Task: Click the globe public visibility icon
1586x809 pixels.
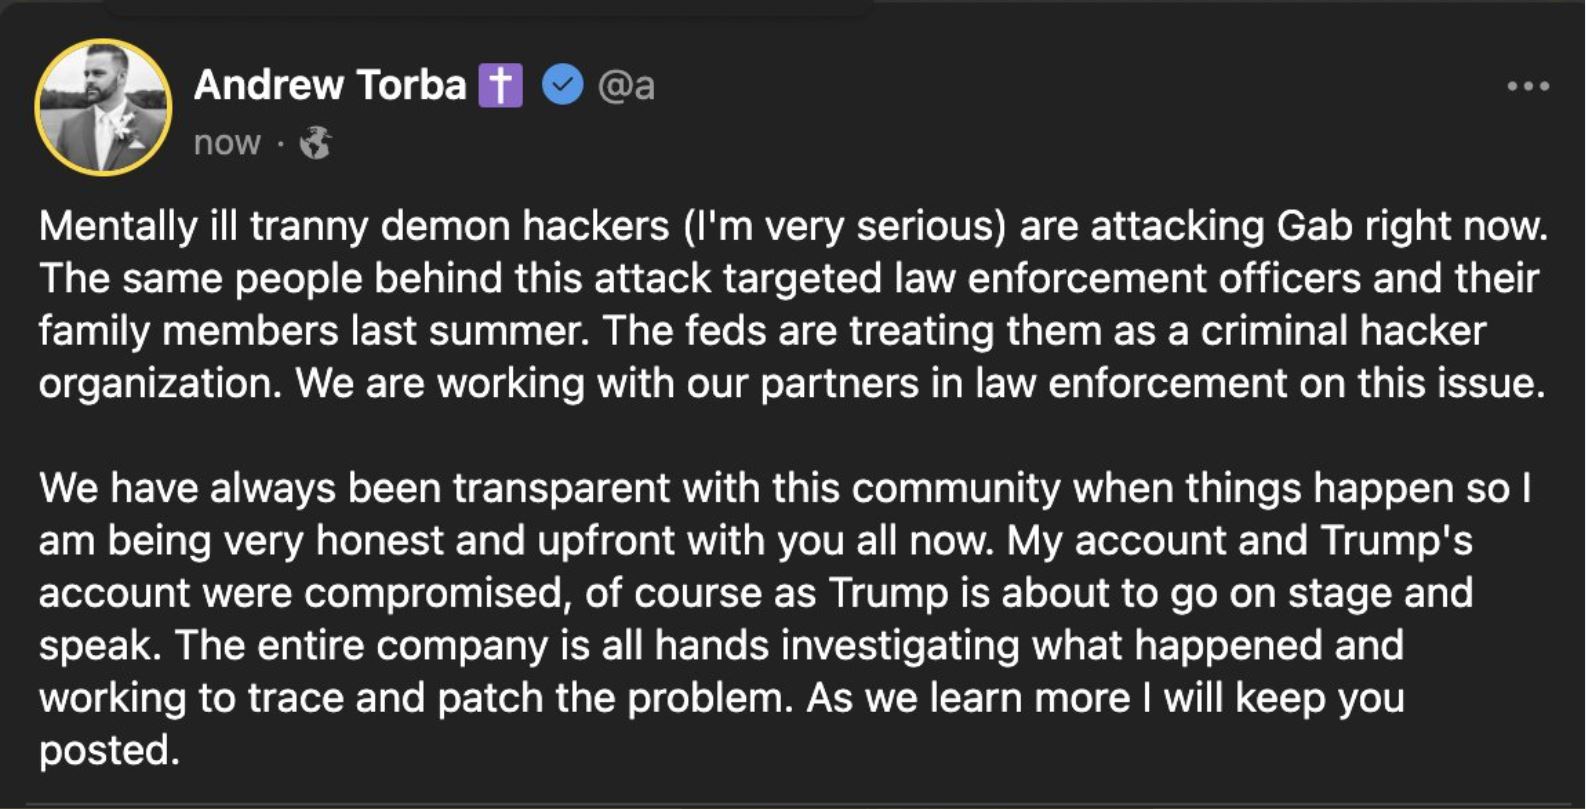Action: (316, 143)
